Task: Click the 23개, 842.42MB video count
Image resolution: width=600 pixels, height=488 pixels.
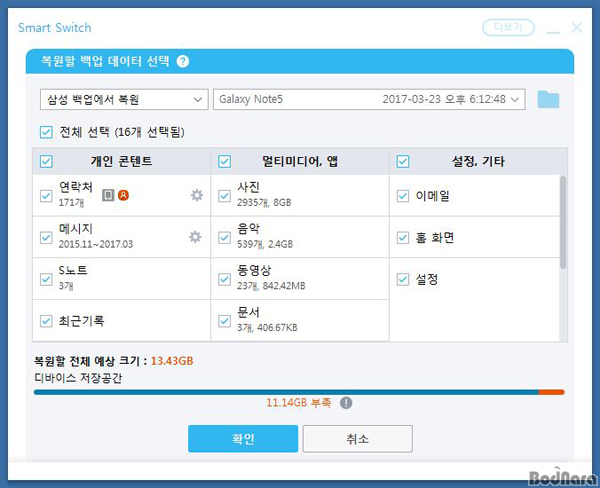Action: (x=271, y=286)
